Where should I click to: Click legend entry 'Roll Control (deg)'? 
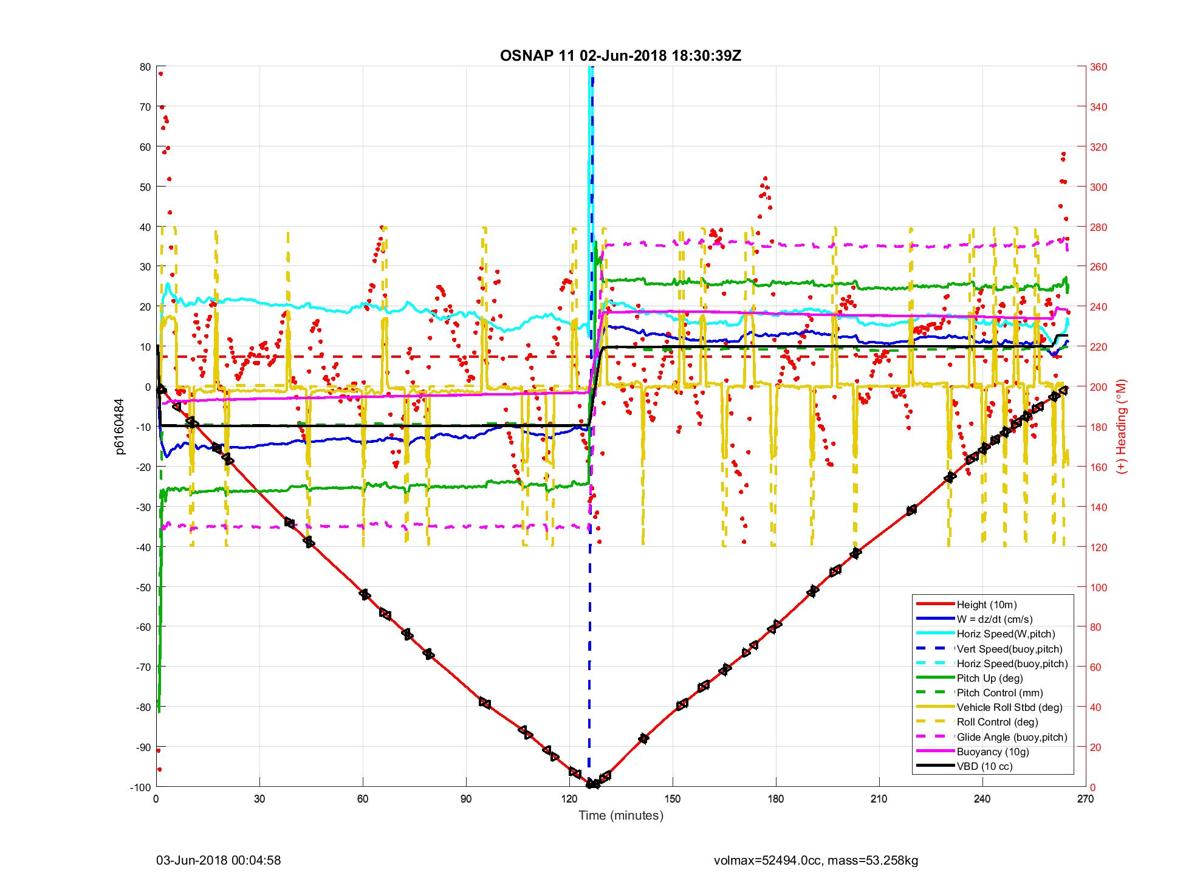coord(998,722)
